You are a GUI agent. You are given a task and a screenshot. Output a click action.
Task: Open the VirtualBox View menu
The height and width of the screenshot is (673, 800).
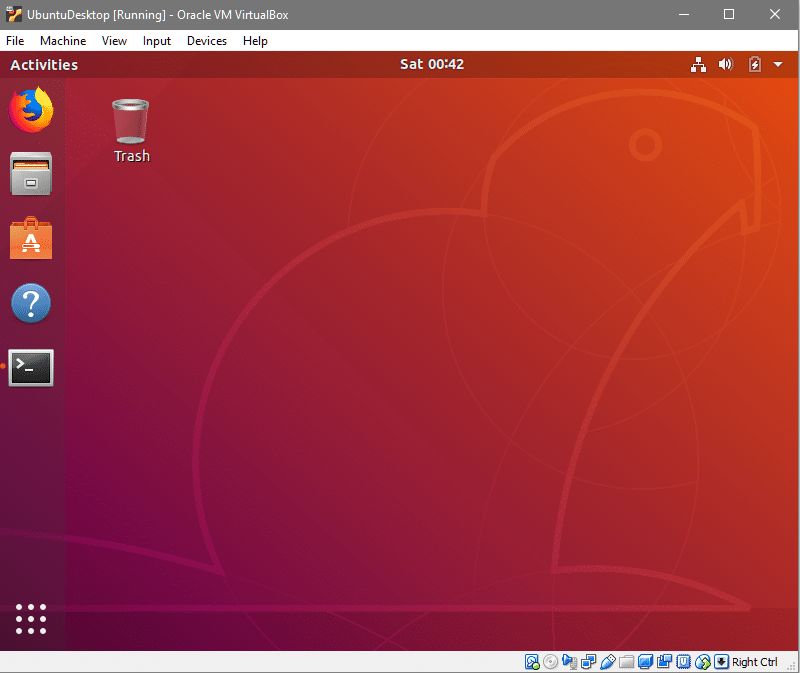pyautogui.click(x=114, y=41)
